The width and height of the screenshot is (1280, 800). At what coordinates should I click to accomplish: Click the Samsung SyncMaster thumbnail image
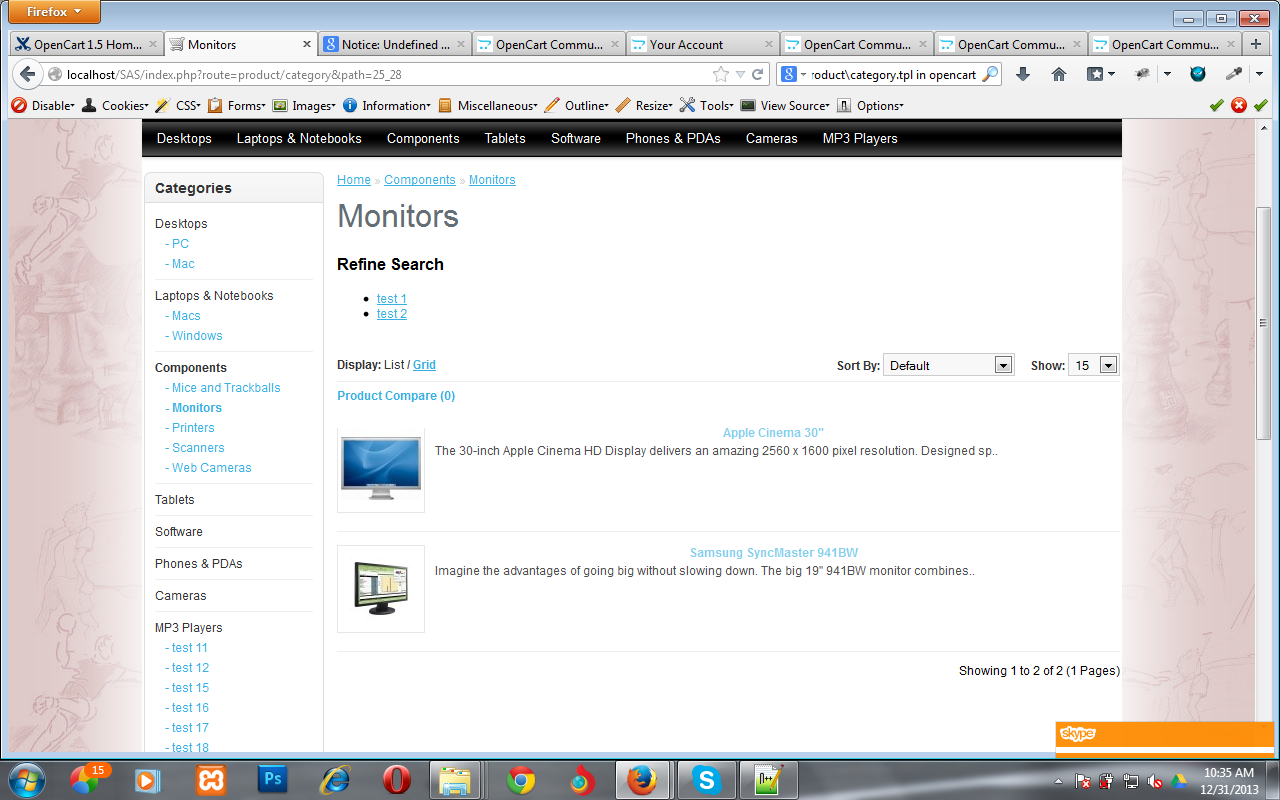pos(381,589)
